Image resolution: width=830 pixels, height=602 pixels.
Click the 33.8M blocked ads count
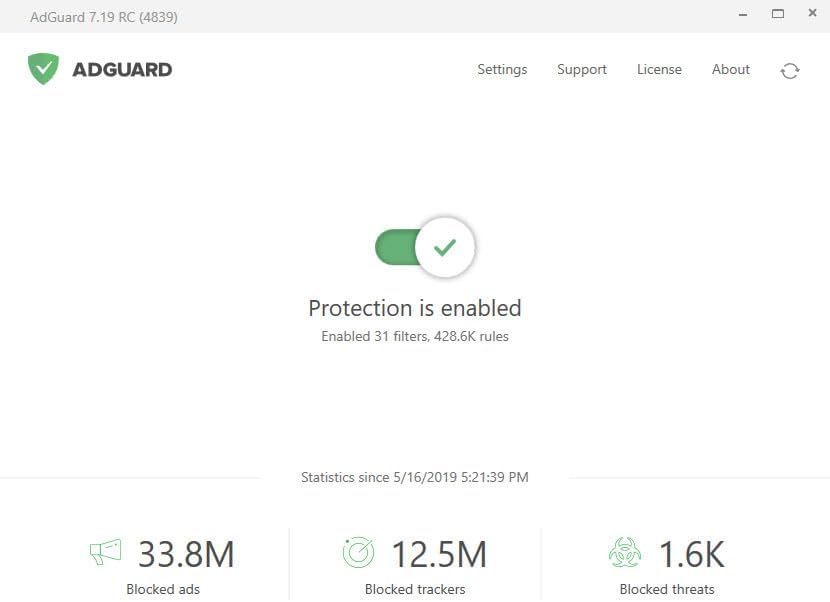click(x=186, y=554)
